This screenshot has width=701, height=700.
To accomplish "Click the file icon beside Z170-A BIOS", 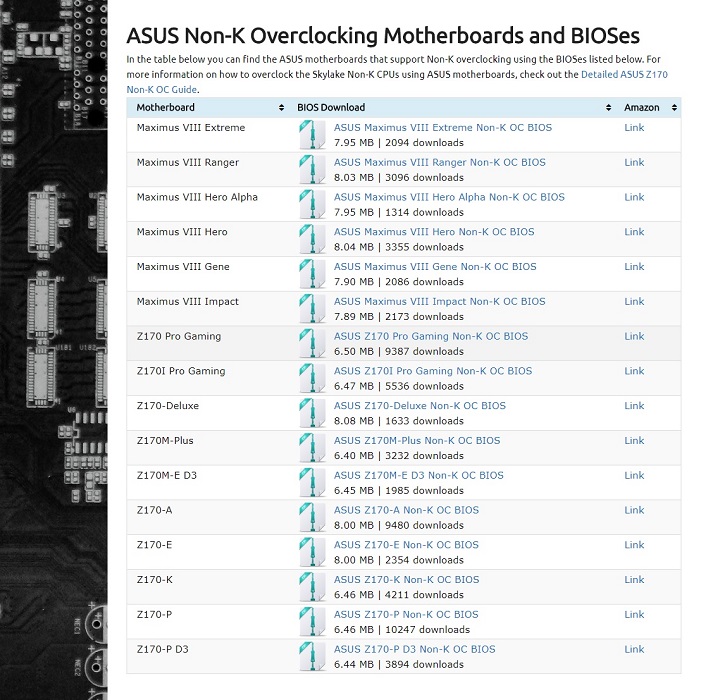I will click(312, 517).
